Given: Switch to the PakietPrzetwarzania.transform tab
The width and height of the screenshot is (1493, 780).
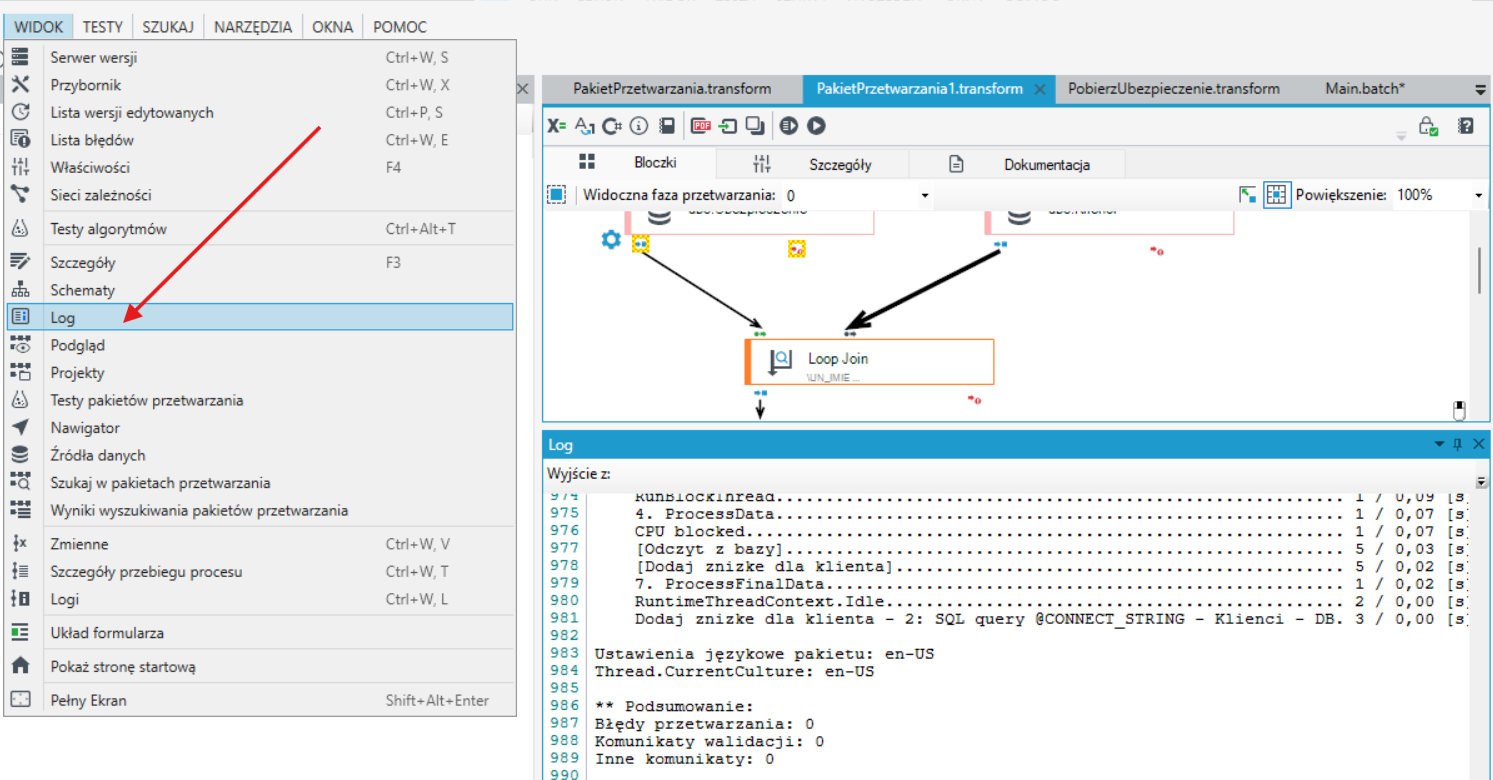Looking at the screenshot, I should pyautogui.click(x=672, y=88).
